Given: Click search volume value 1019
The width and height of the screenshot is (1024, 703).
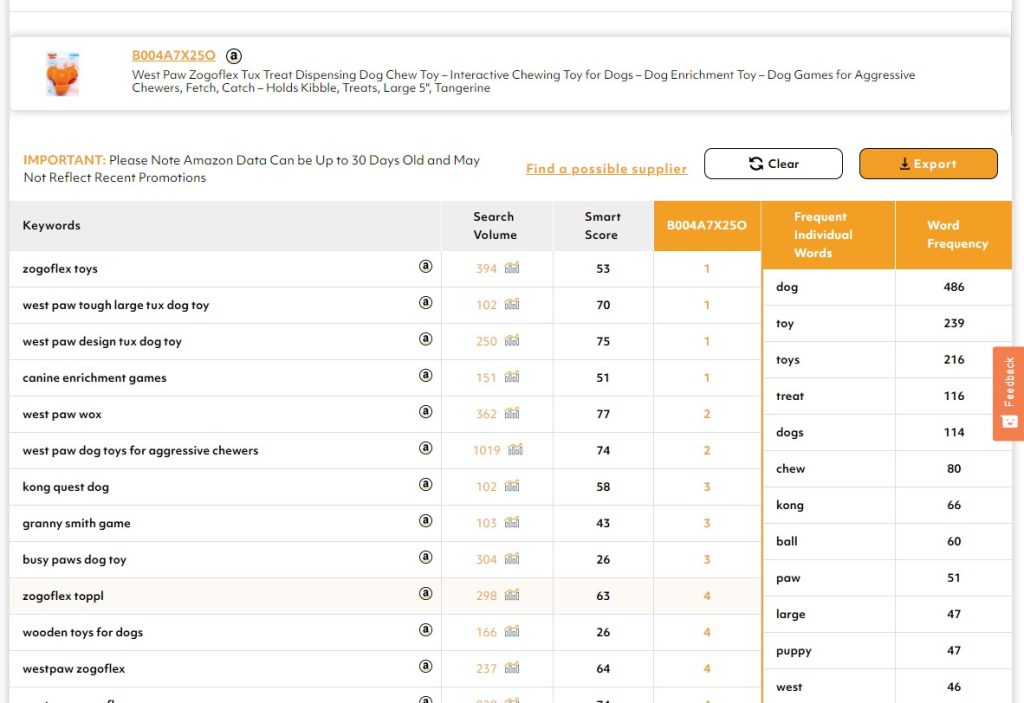Looking at the screenshot, I should coord(487,451).
